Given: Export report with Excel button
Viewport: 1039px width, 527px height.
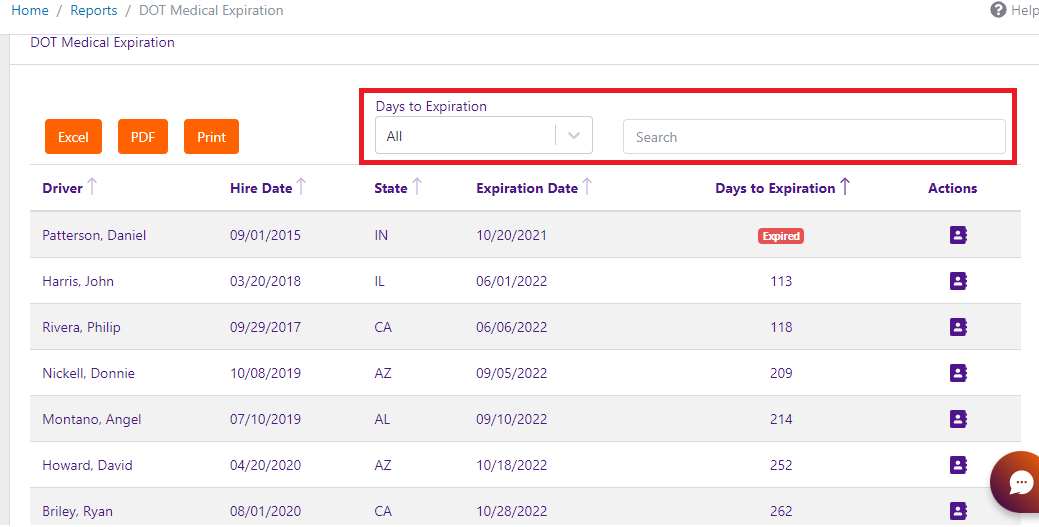Looking at the screenshot, I should [x=73, y=137].
